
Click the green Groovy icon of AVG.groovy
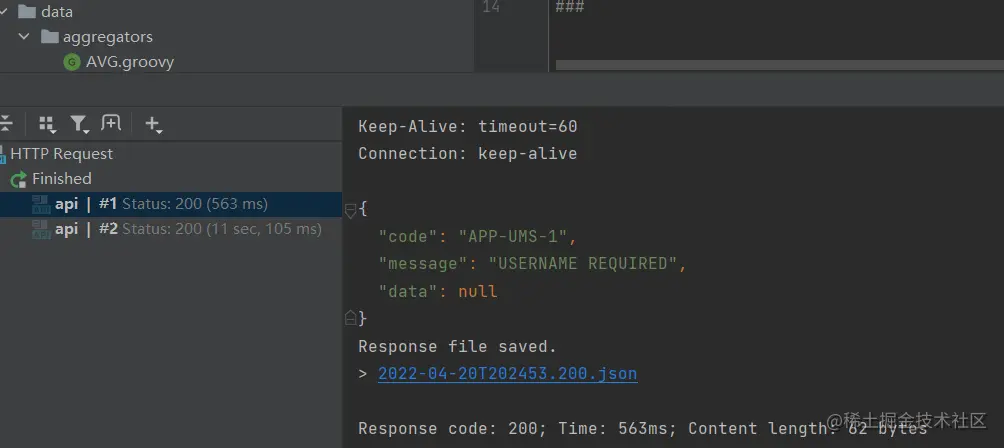[72, 62]
